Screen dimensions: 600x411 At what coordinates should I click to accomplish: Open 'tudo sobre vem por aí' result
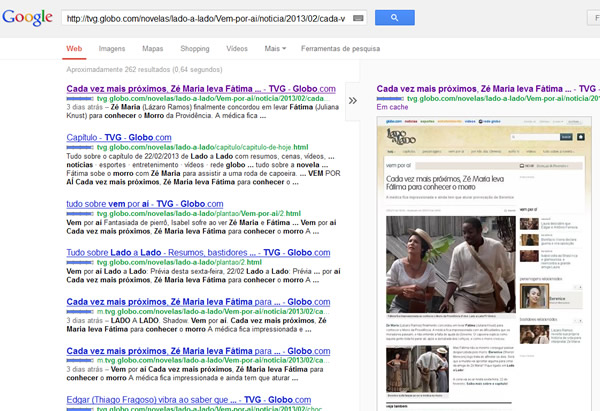[x=145, y=204]
